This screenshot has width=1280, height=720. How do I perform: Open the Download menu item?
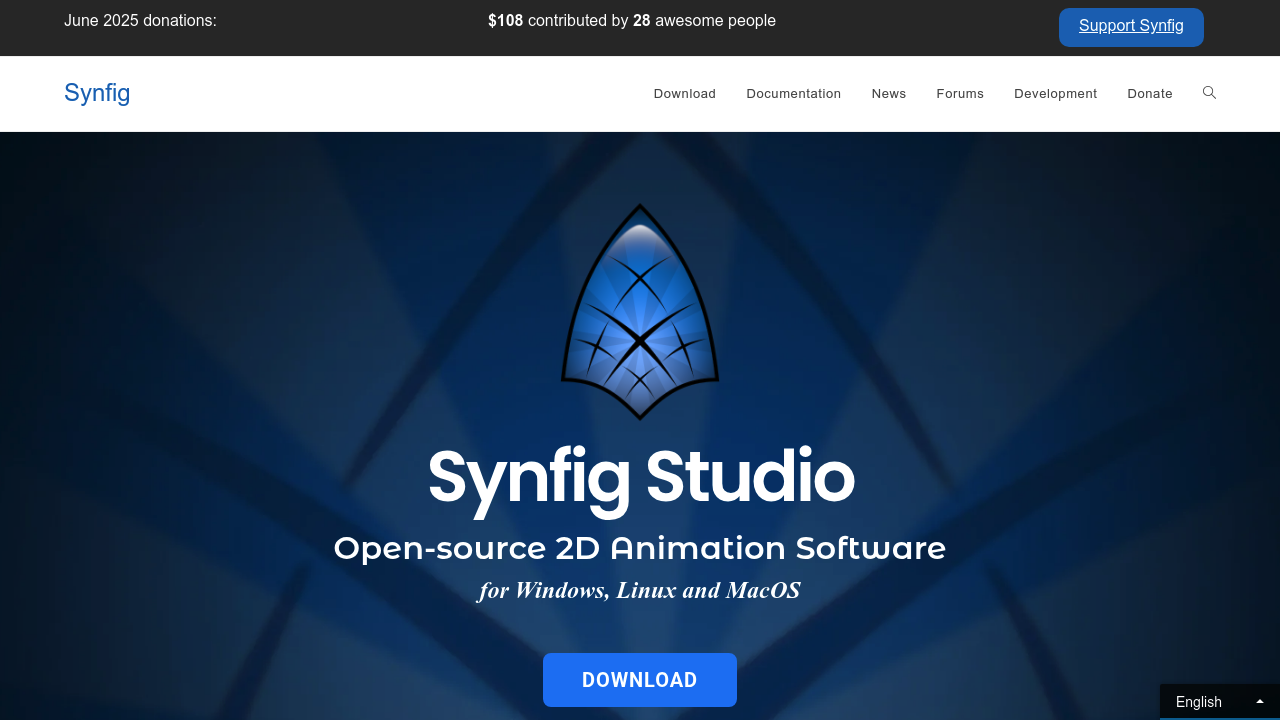684,93
